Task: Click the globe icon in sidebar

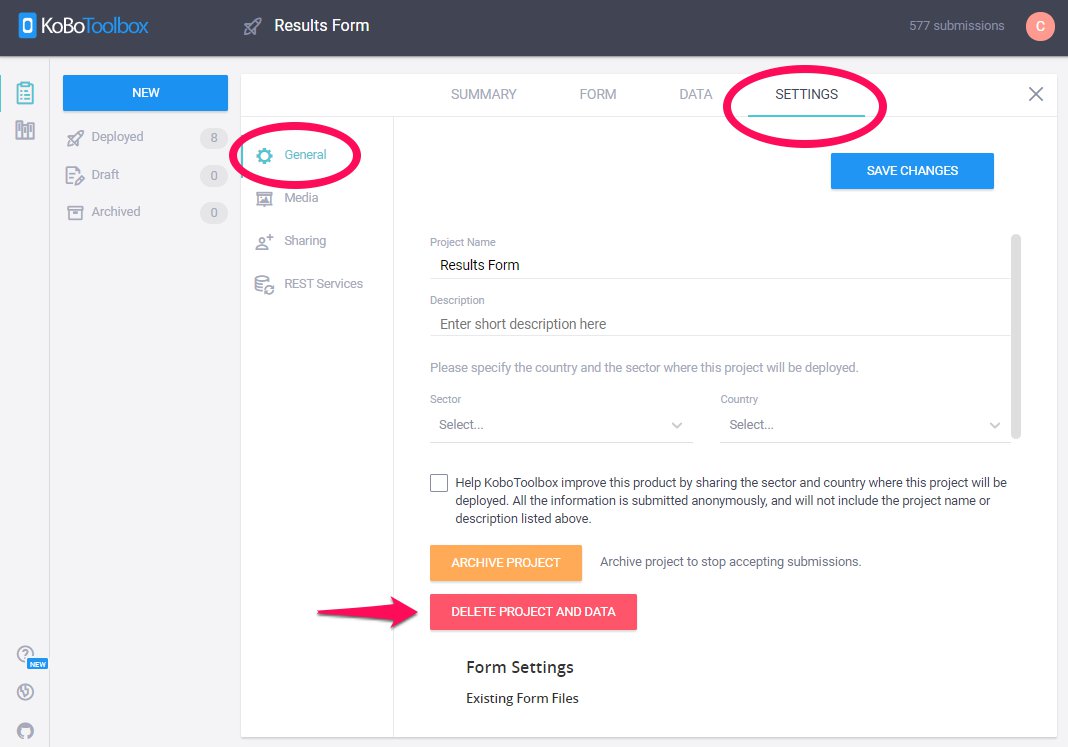Action: pos(26,692)
